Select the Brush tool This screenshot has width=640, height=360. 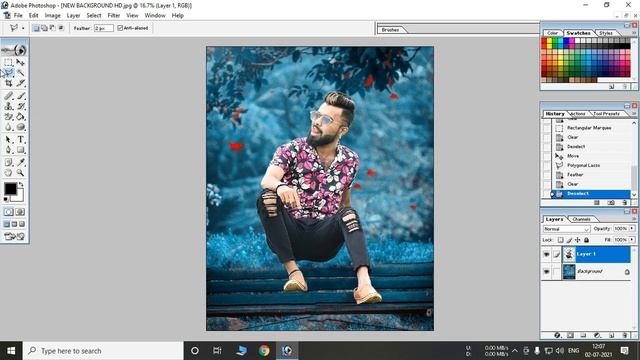(20, 96)
